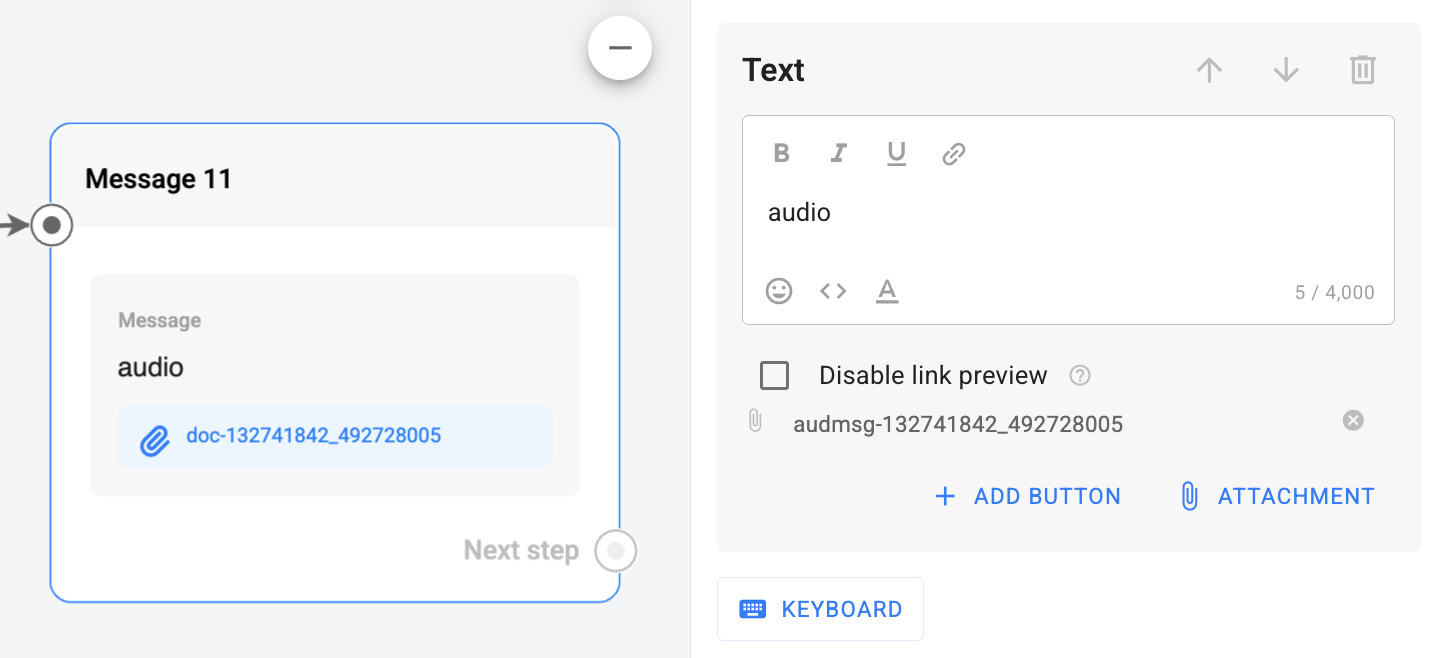Screen dimensions: 1446x658
Task: Move Text block down
Action: (x=1286, y=70)
